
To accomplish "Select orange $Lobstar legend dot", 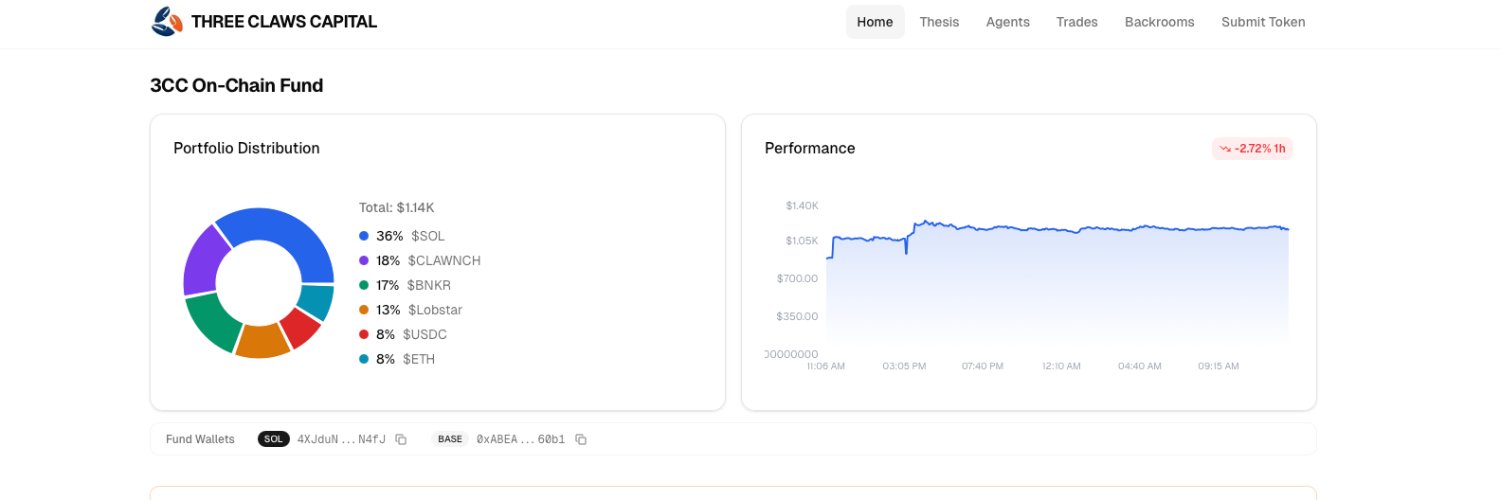I will [x=364, y=310].
